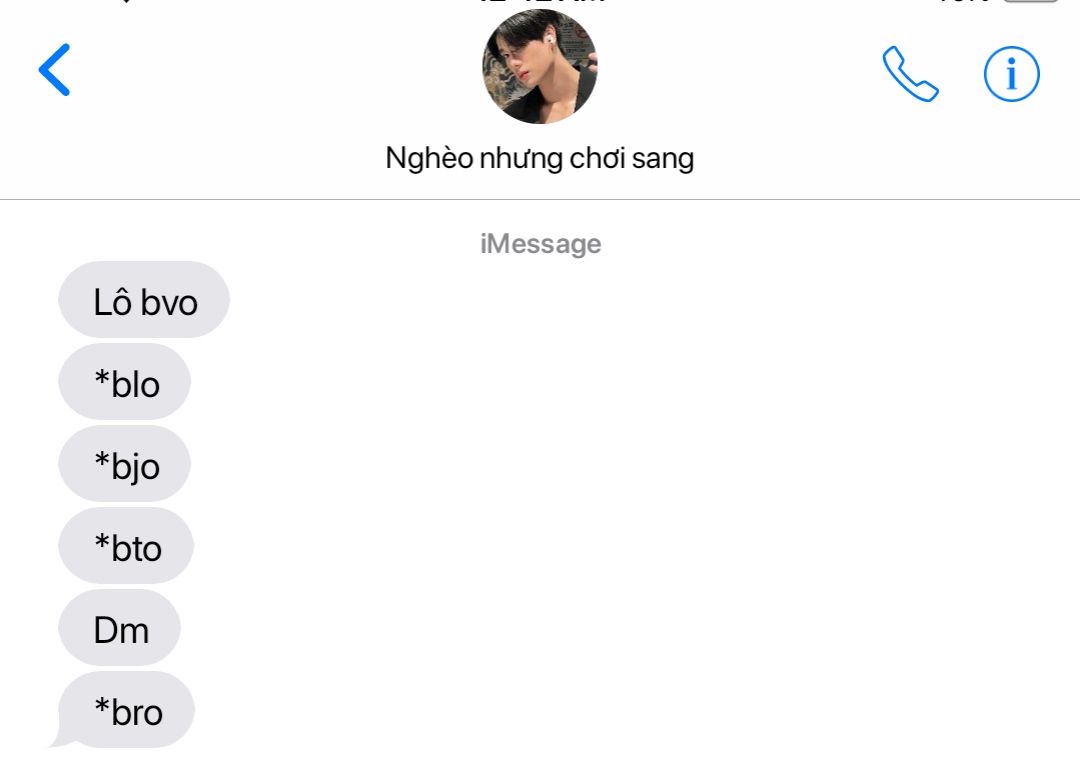Select the "*bjo" message bubble

click(125, 464)
